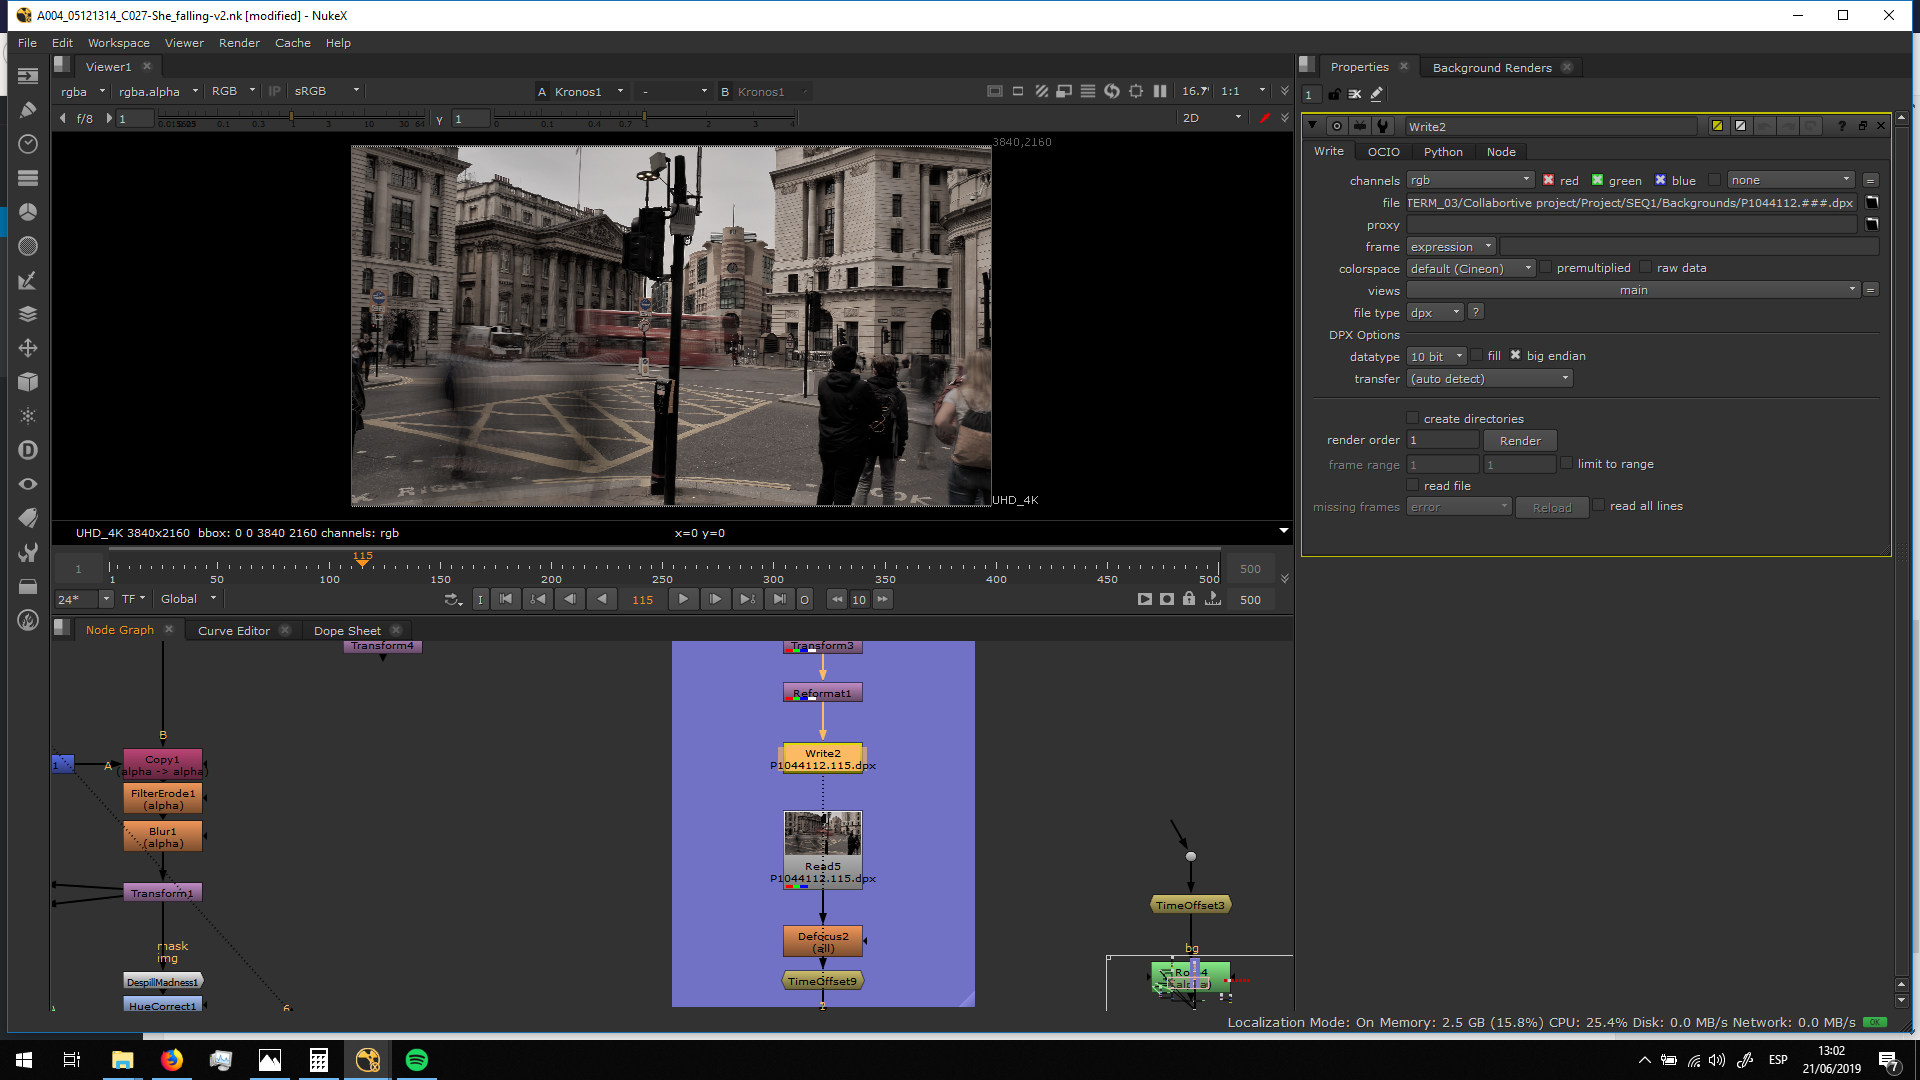The width and height of the screenshot is (1920, 1080).
Task: Uncheck the big endian option
Action: 1515,356
